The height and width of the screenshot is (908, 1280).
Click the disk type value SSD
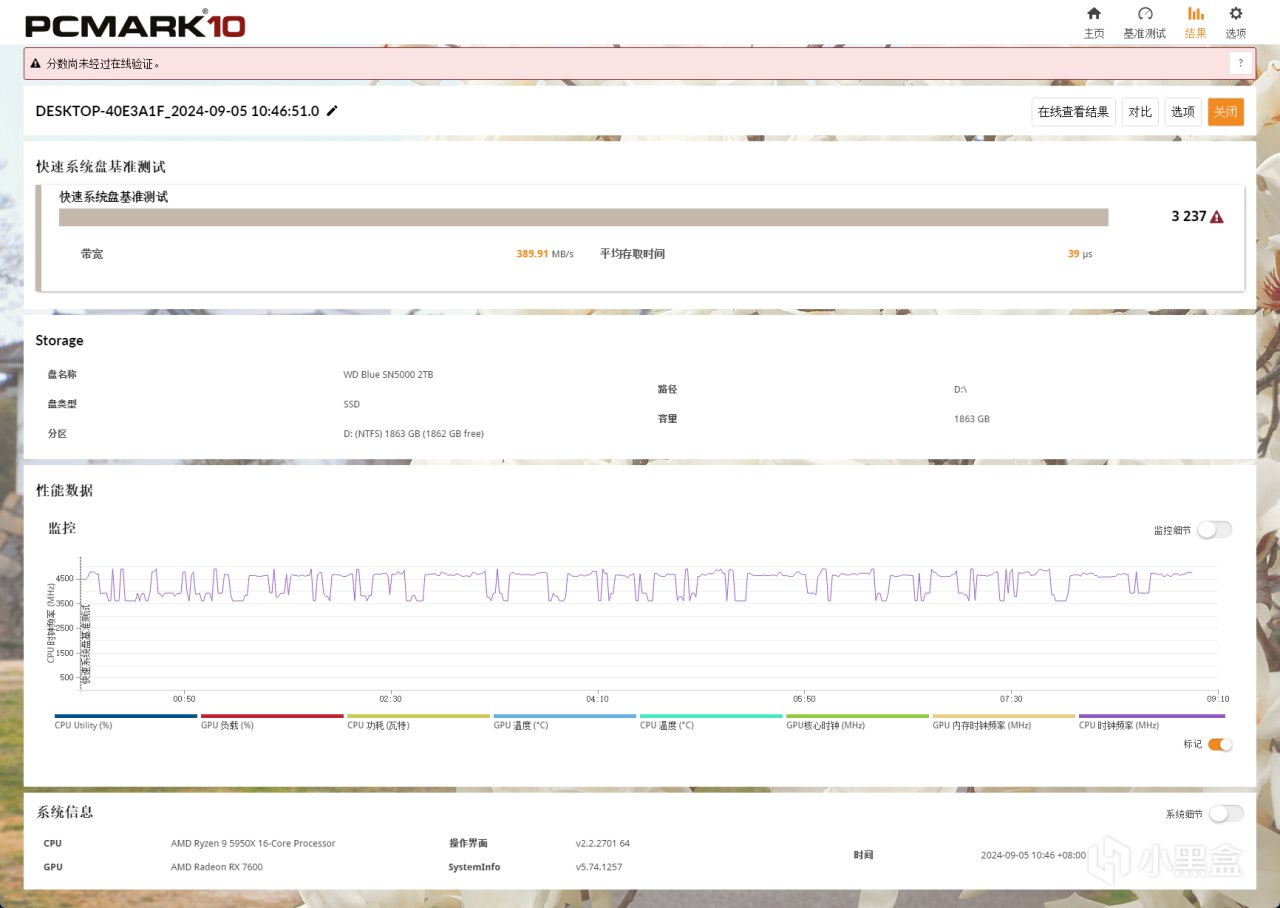pos(351,404)
